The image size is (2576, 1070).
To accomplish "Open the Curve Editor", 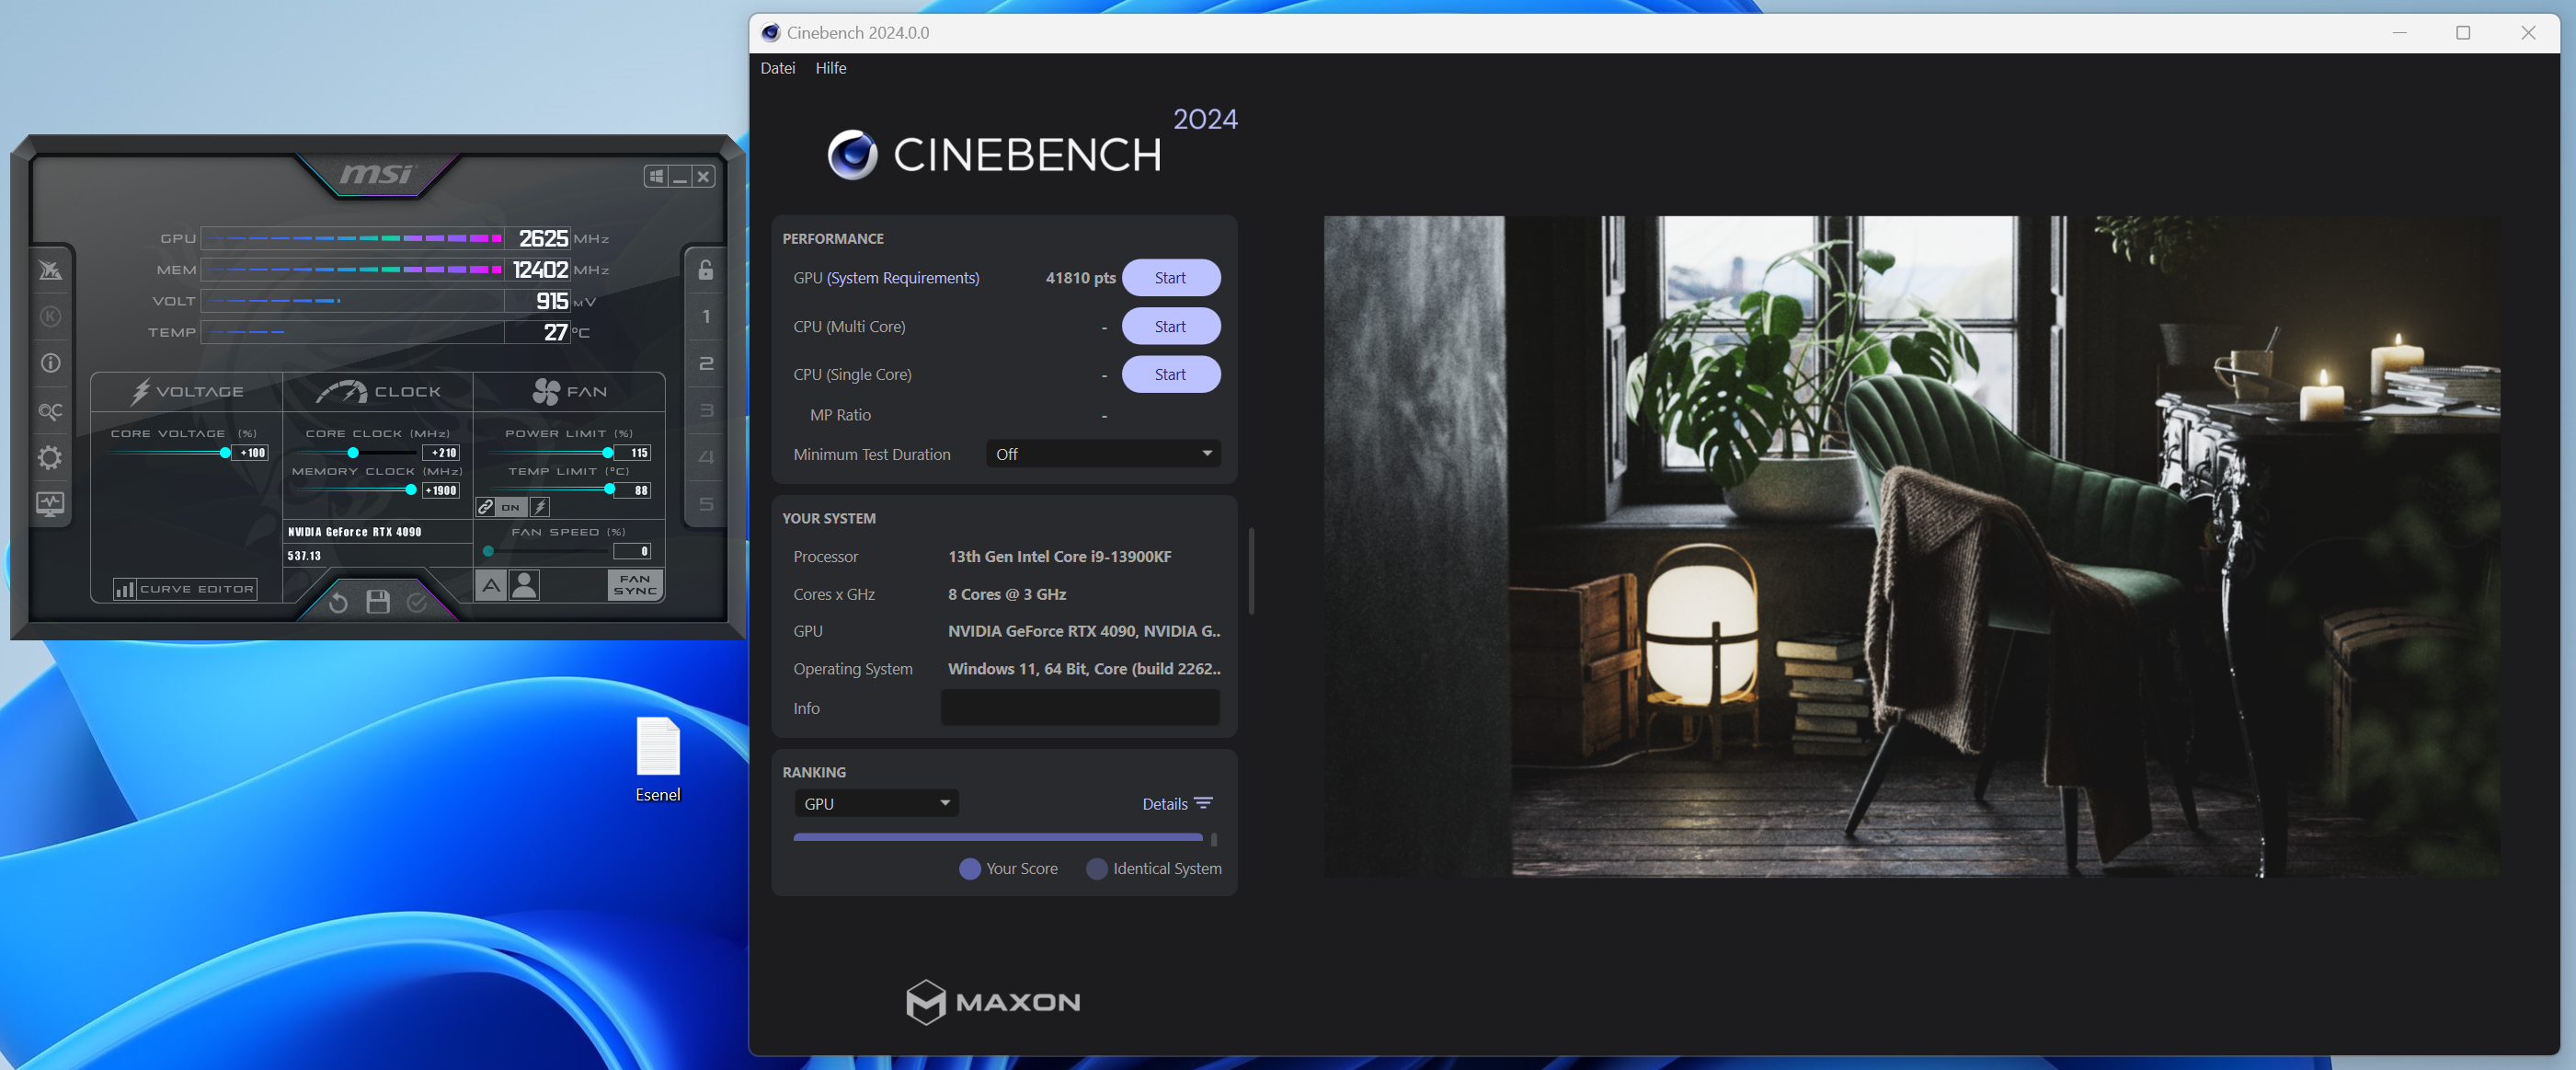I will [x=186, y=589].
